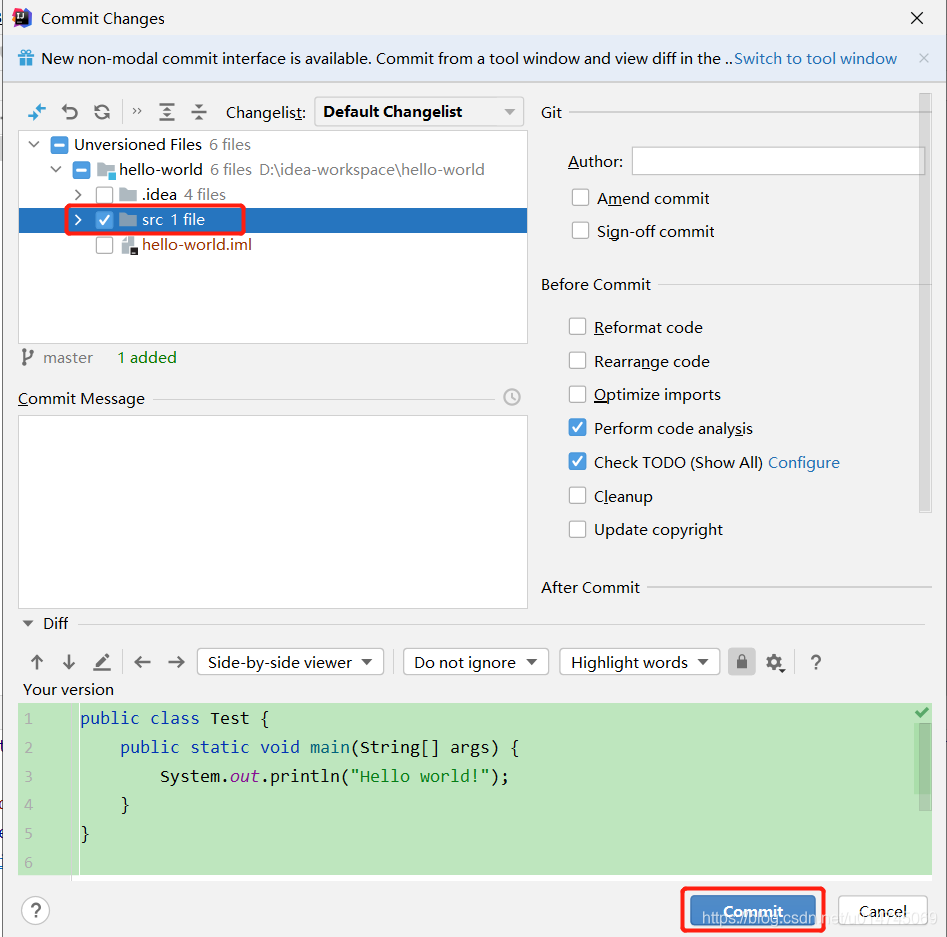947x937 pixels.
Task: Open the Default Changelist dropdown
Action: [x=419, y=112]
